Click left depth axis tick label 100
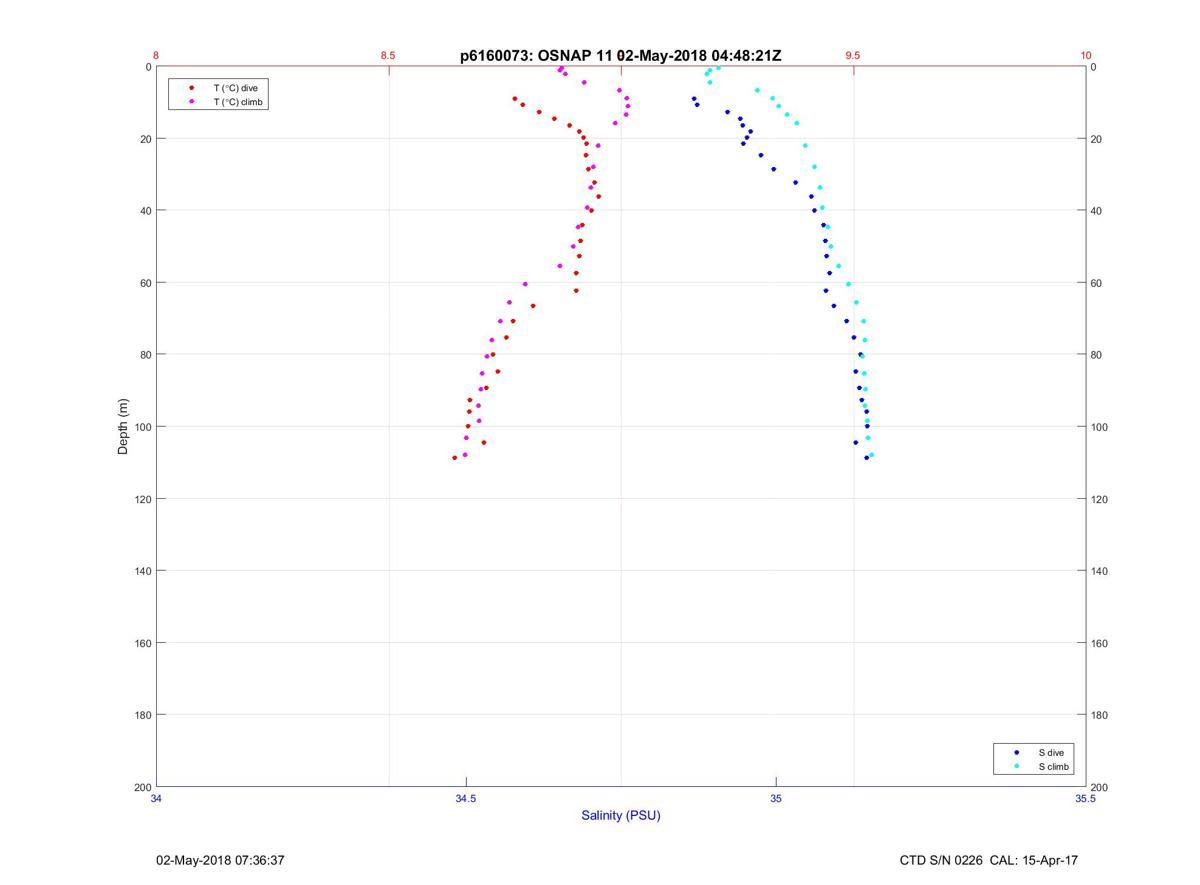 (142, 427)
